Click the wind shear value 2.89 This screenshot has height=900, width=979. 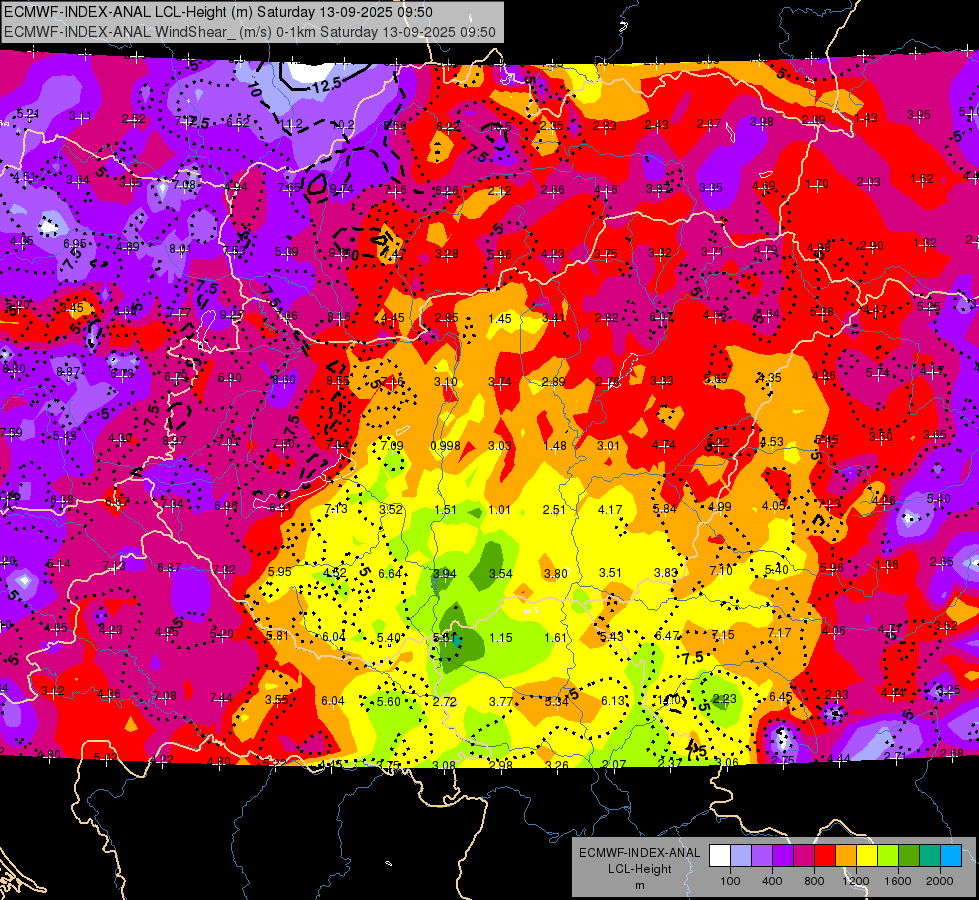point(554,381)
